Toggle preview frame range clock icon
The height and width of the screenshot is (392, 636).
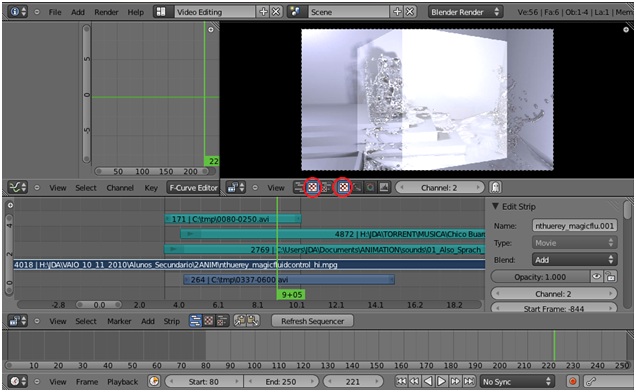(x=154, y=381)
